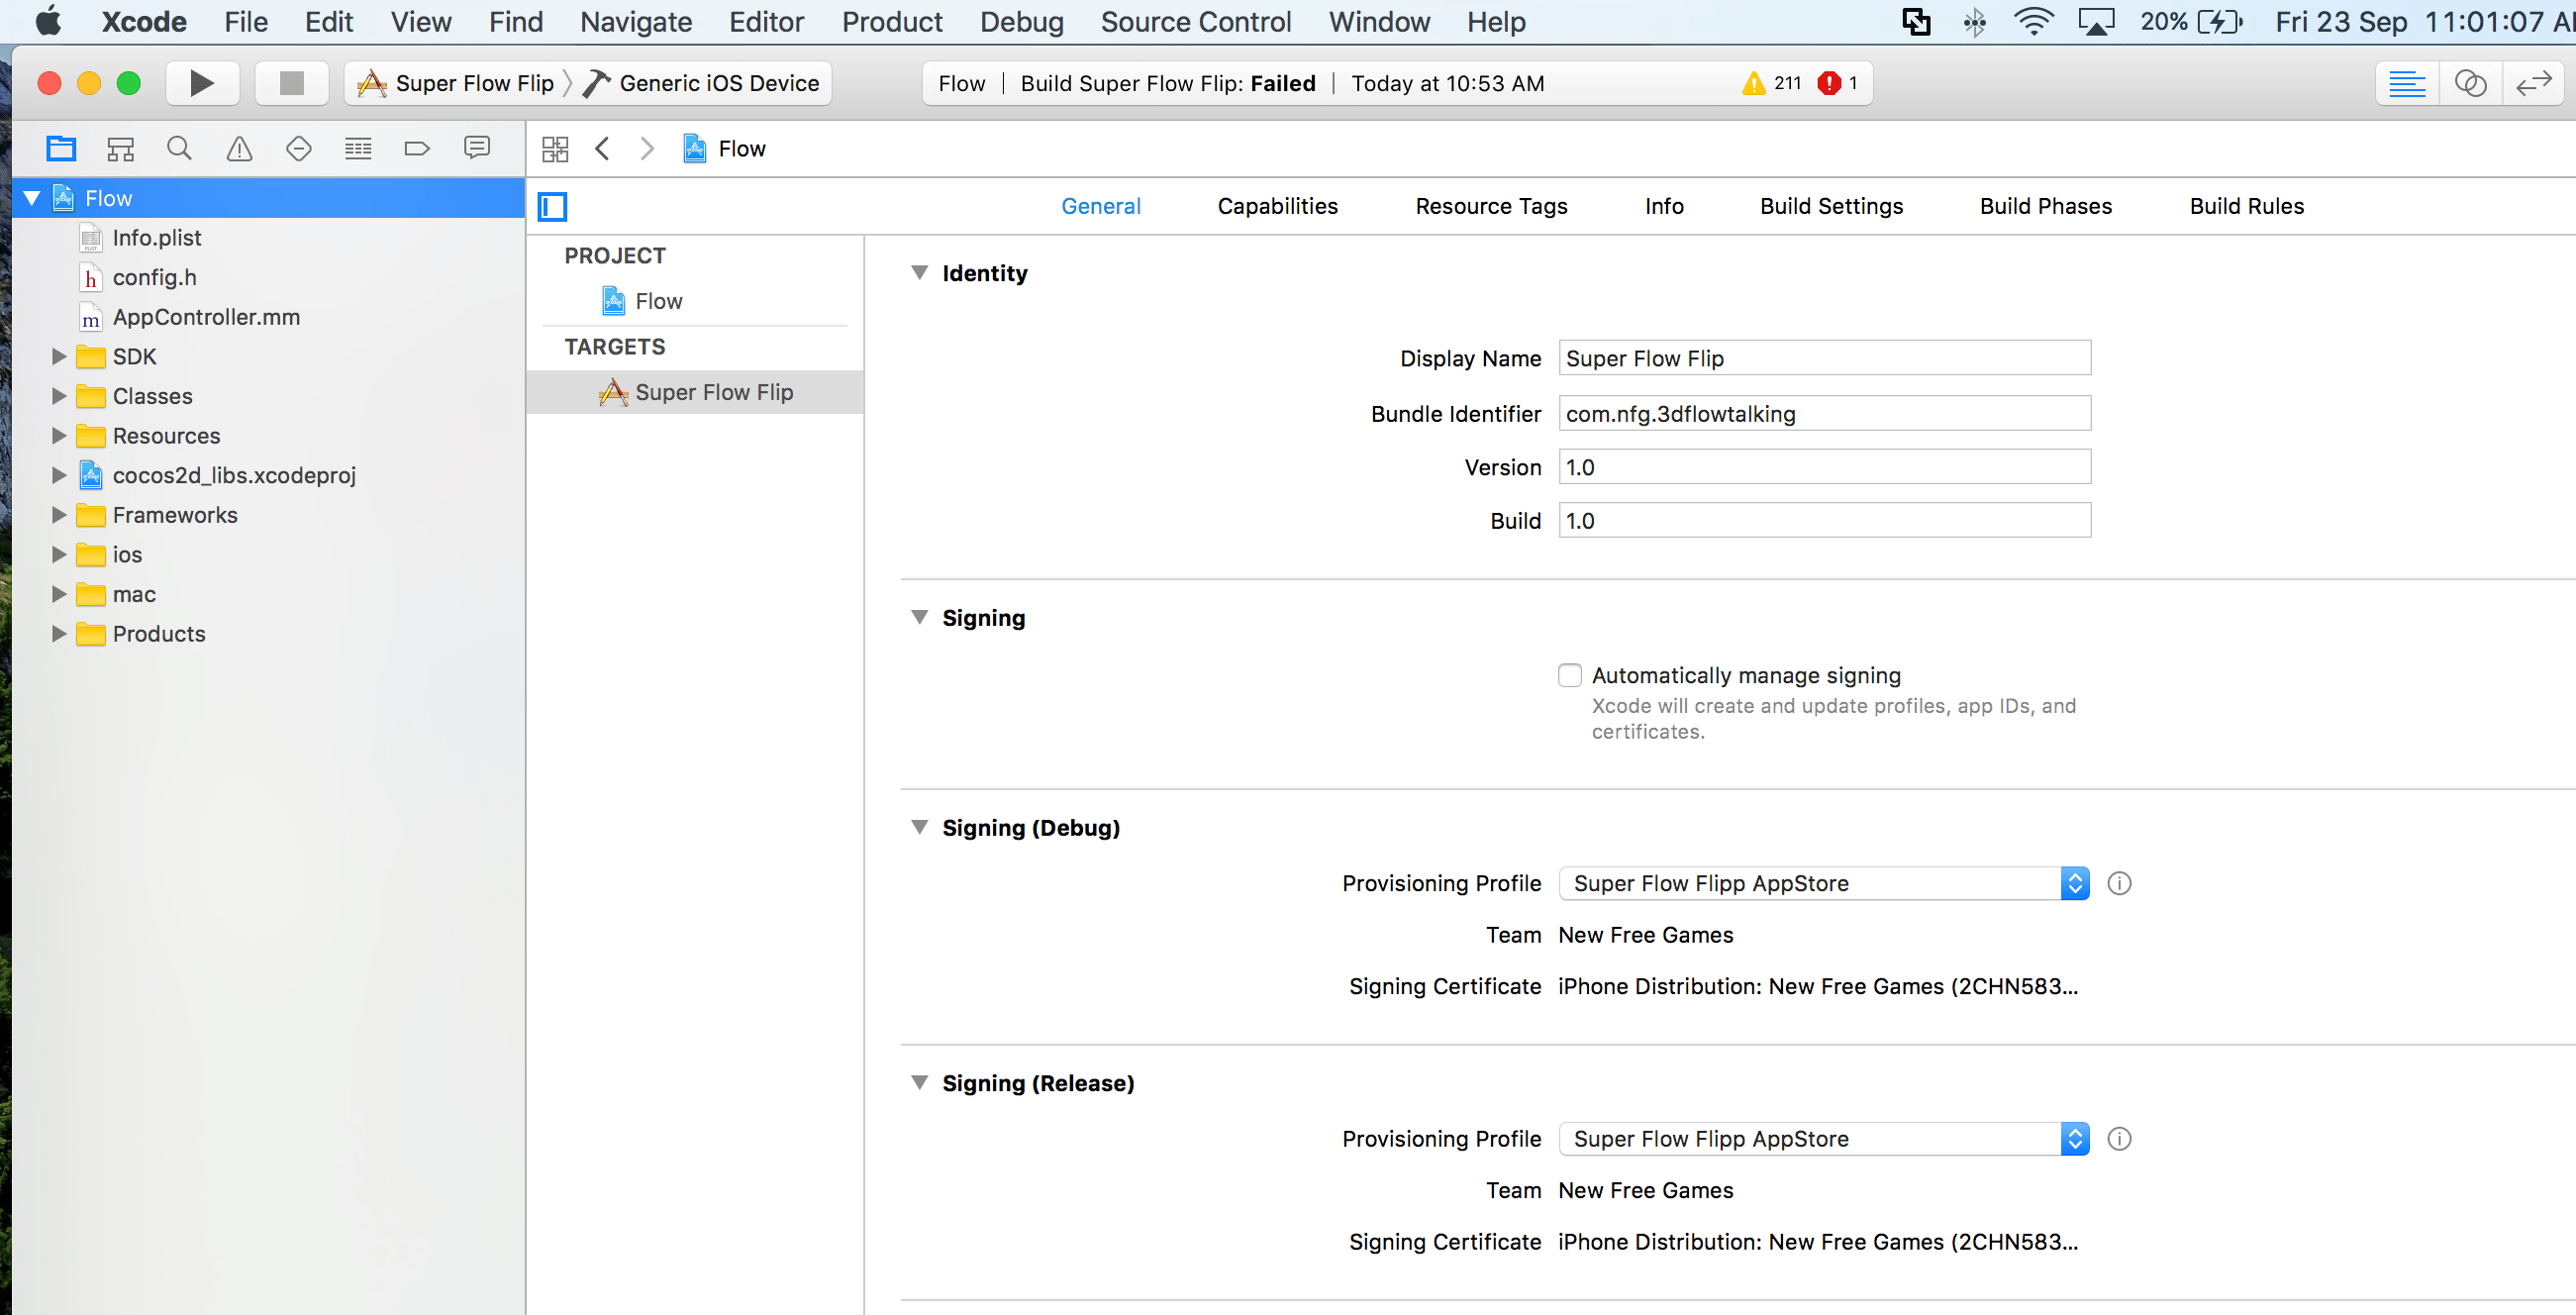Open Debug Provisioning Profile dropdown
This screenshot has width=2576, height=1315.
click(x=1823, y=883)
